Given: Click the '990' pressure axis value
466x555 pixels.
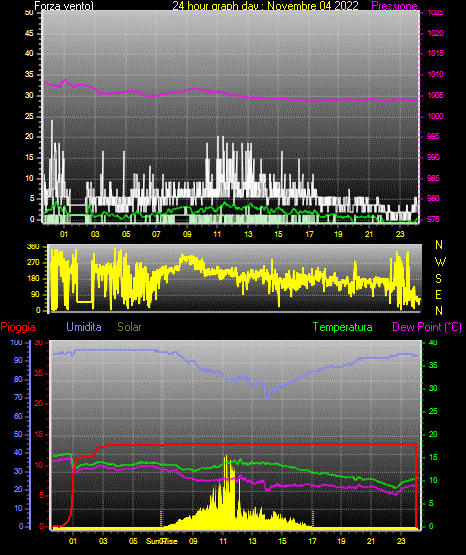Looking at the screenshot, I should 433,157.
